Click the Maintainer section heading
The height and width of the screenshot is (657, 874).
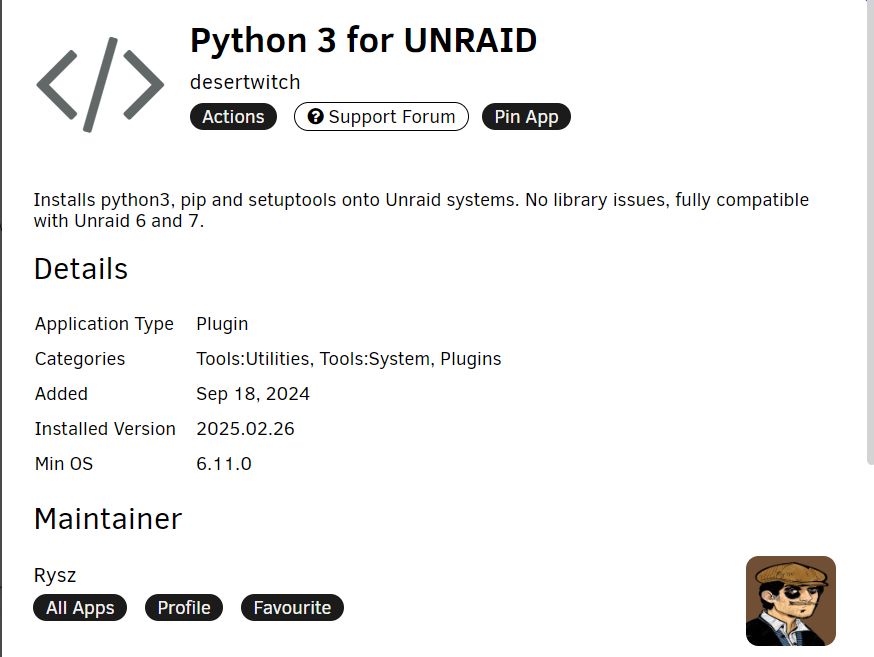[x=108, y=519]
